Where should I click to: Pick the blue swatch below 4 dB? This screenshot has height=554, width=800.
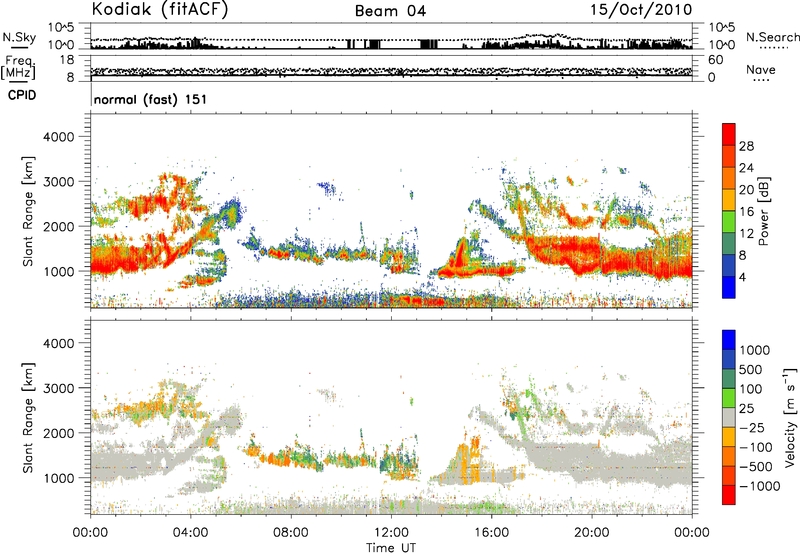click(x=729, y=287)
